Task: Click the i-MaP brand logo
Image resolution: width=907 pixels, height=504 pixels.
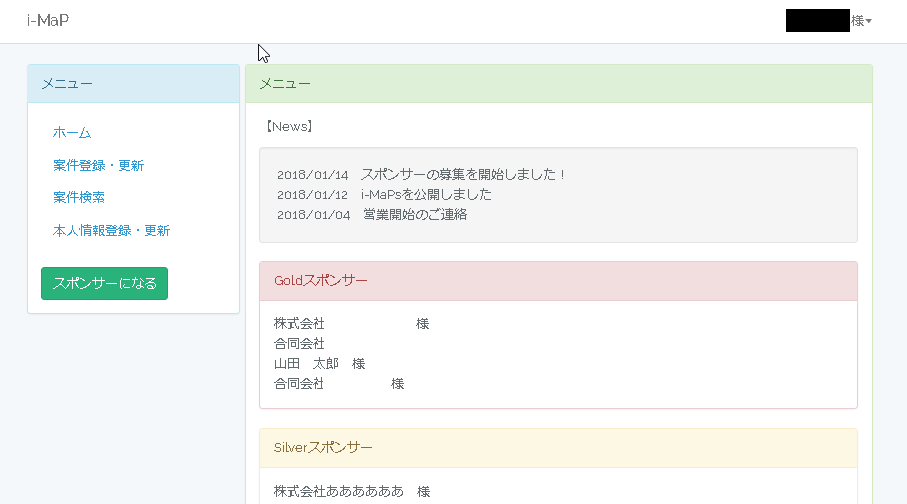Action: pos(48,21)
